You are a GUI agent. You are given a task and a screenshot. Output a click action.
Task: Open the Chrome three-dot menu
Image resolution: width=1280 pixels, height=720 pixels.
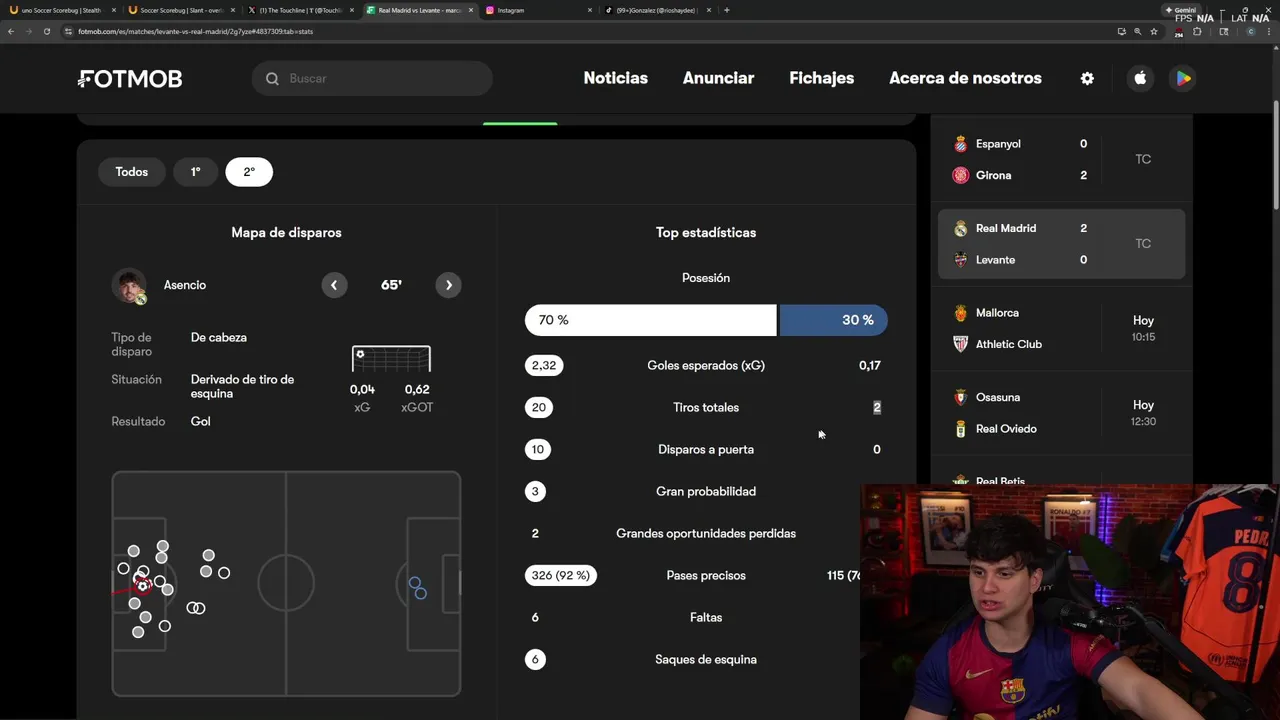[1269, 31]
